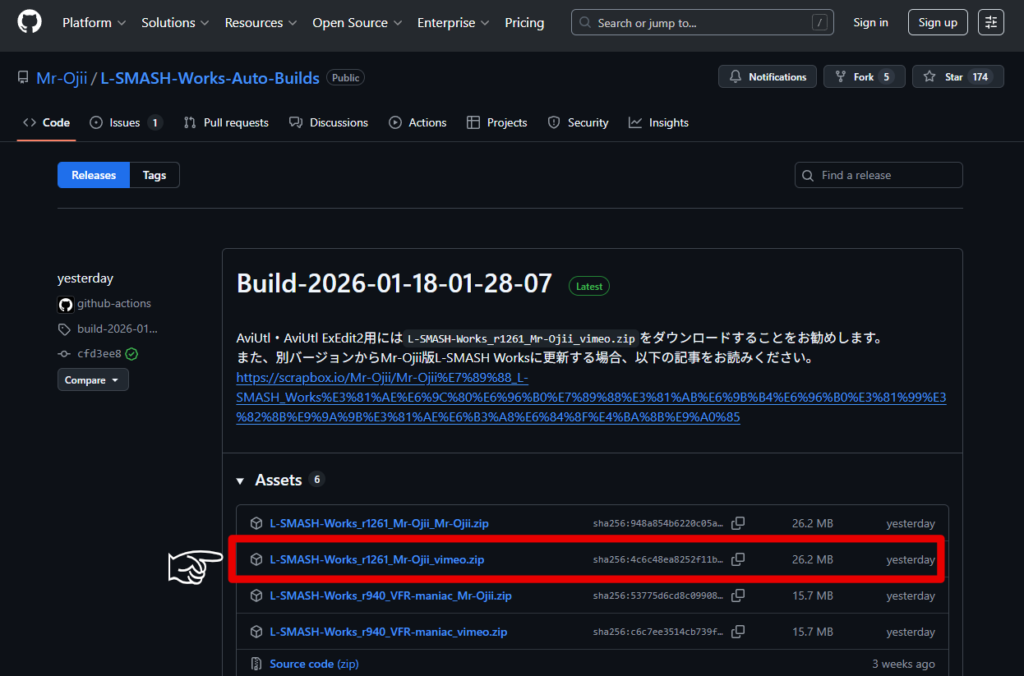Click the Sign up button
This screenshot has width=1024, height=676.
tap(937, 22)
